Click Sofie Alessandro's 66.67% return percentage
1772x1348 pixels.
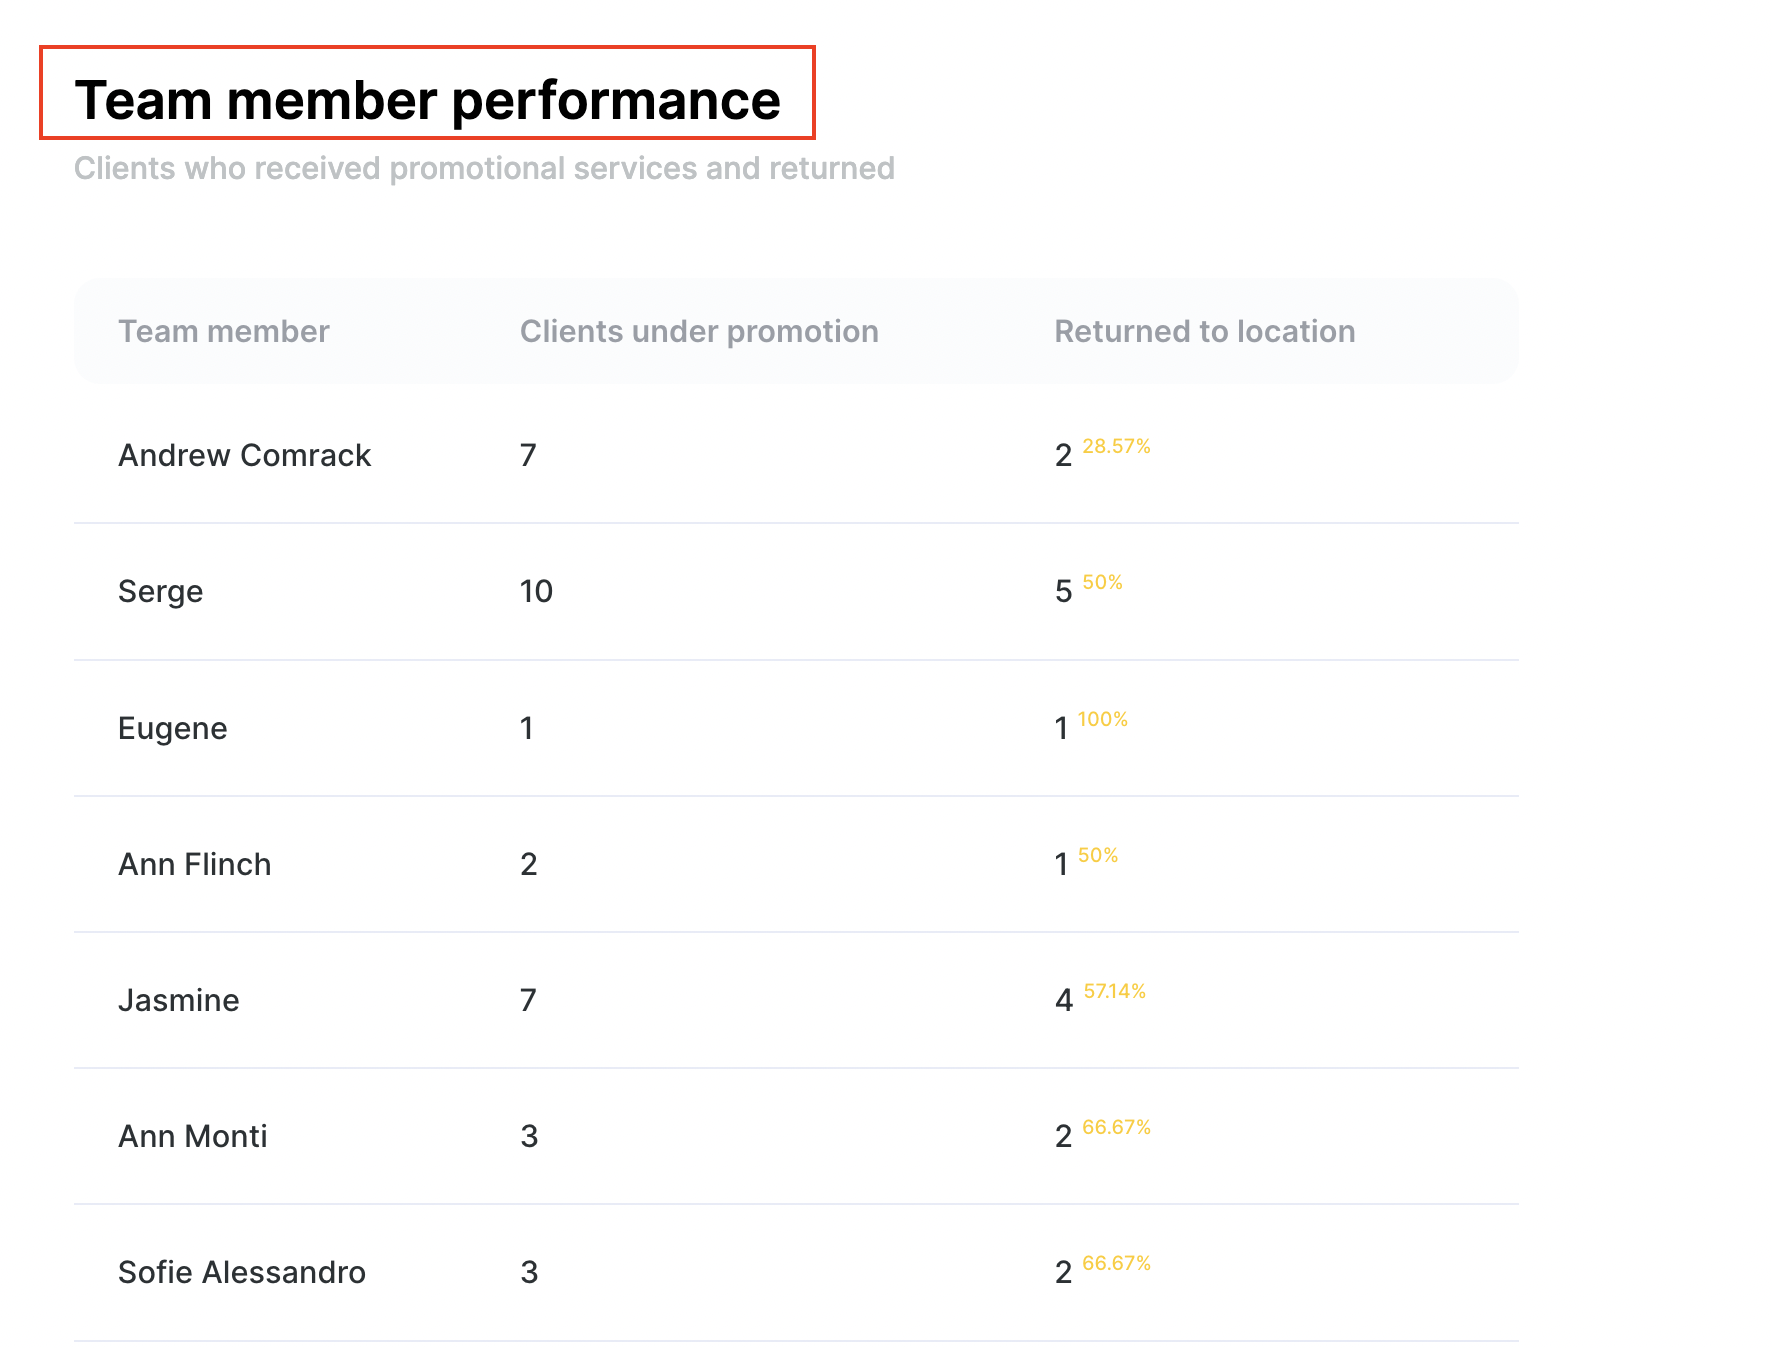pos(1116,1263)
